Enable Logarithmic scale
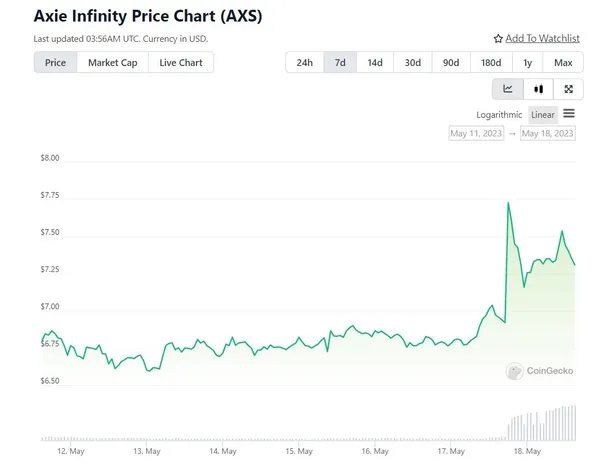This screenshot has height=472, width=600. point(499,115)
